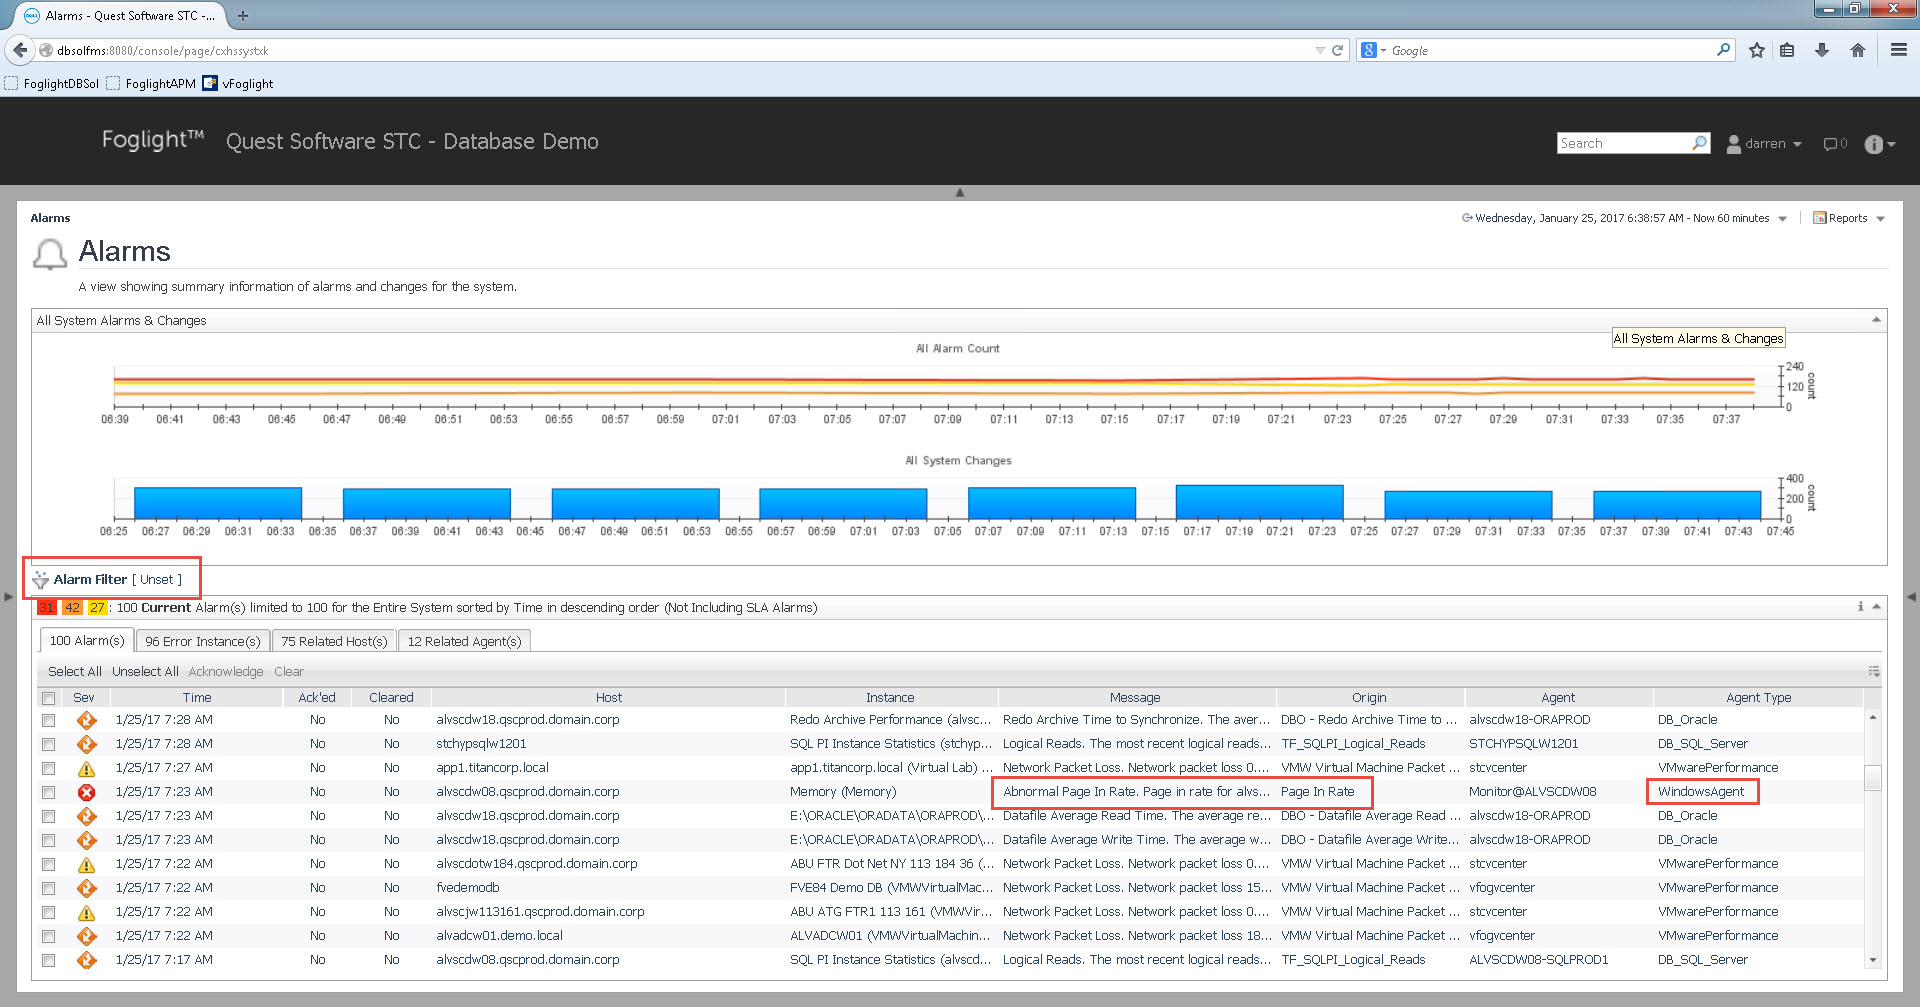Tick checkbox for stchypsqlw1201 alarm row
Screen dimensions: 1920x1007
[48, 744]
